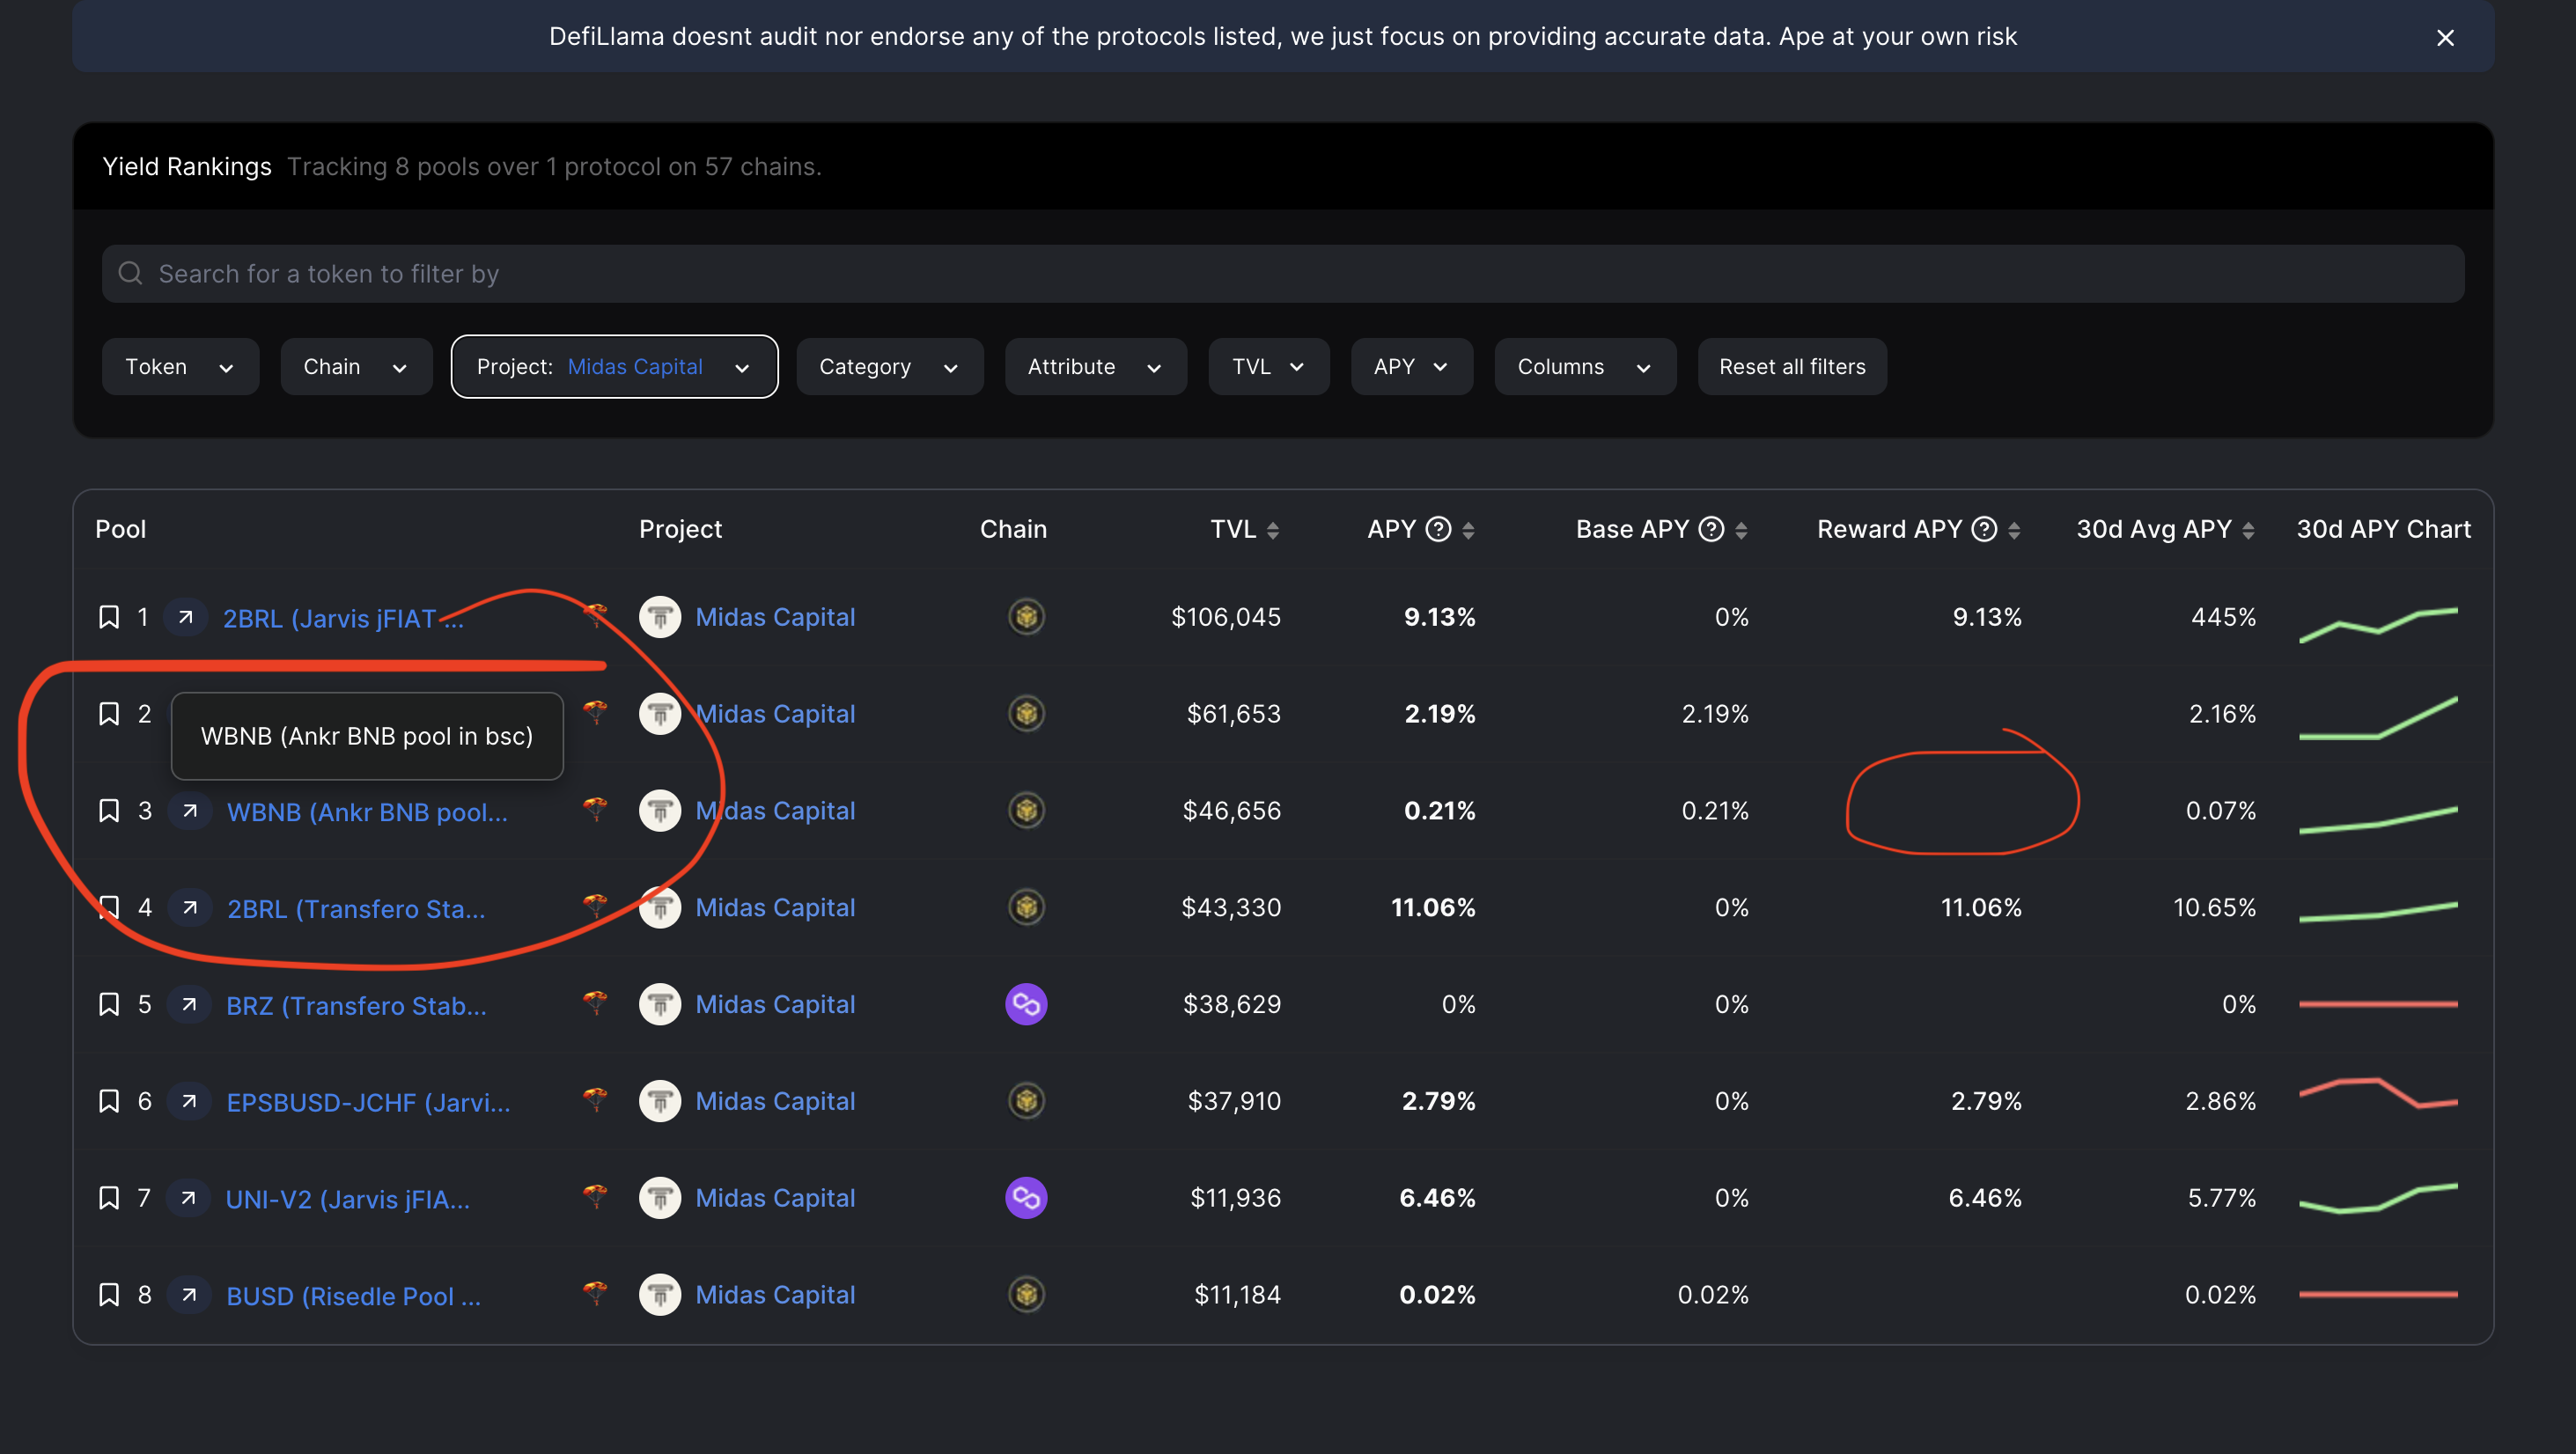Click the airdrop parachute icon beside EPSBUSD-JCHF
The width and height of the screenshot is (2576, 1454).
click(x=596, y=1100)
